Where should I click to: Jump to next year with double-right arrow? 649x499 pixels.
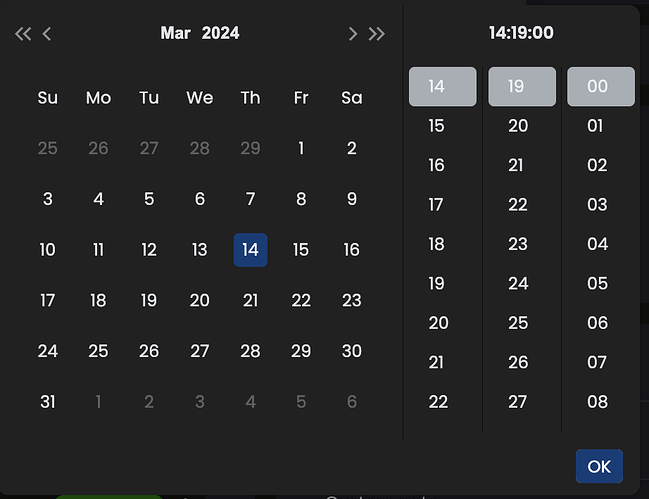point(376,34)
